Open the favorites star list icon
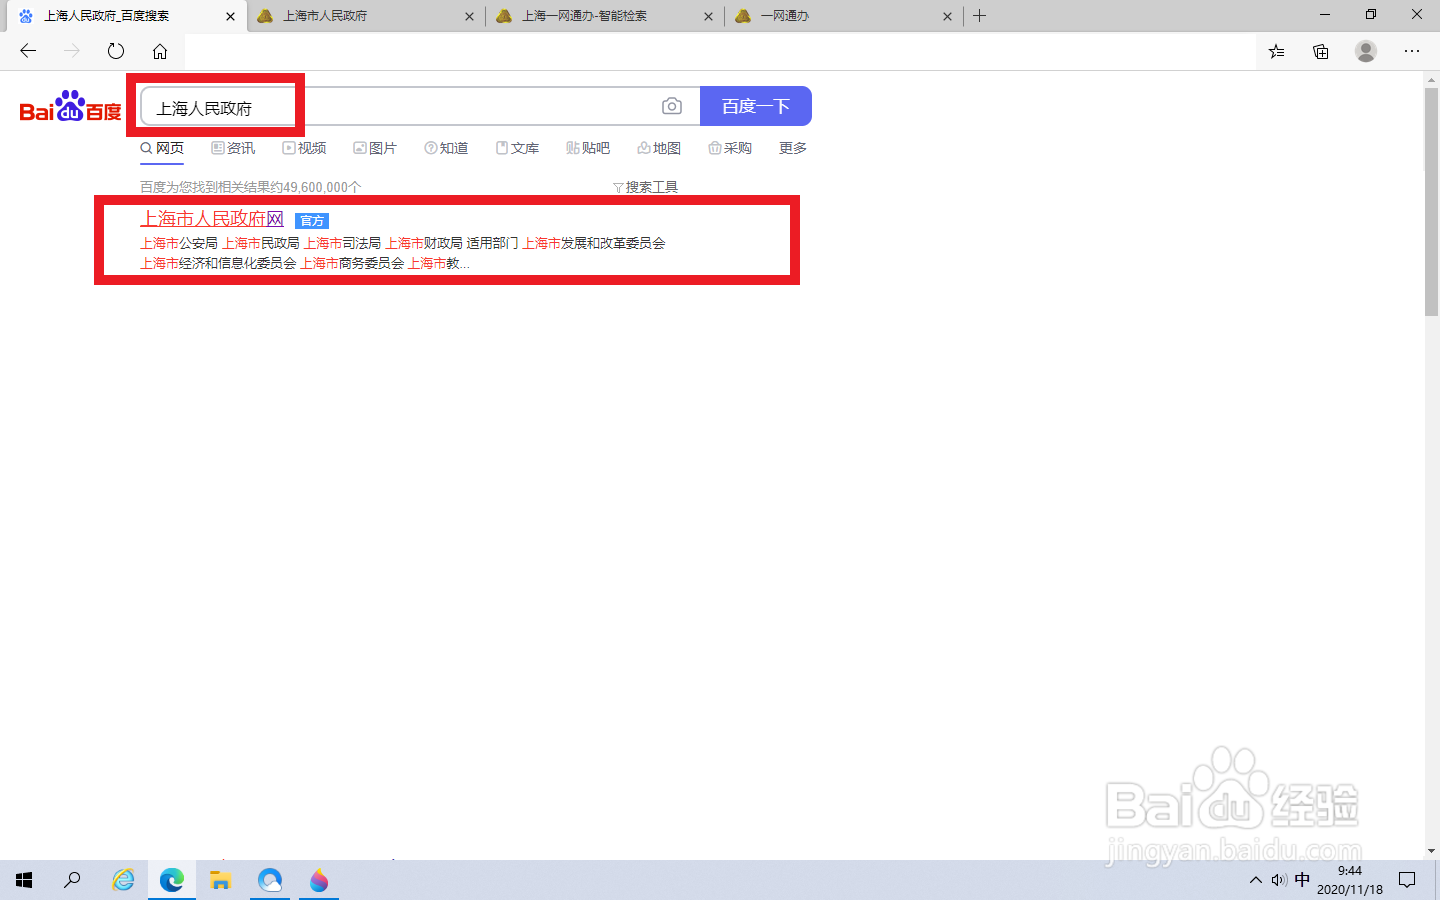This screenshot has height=900, width=1440. click(1277, 51)
